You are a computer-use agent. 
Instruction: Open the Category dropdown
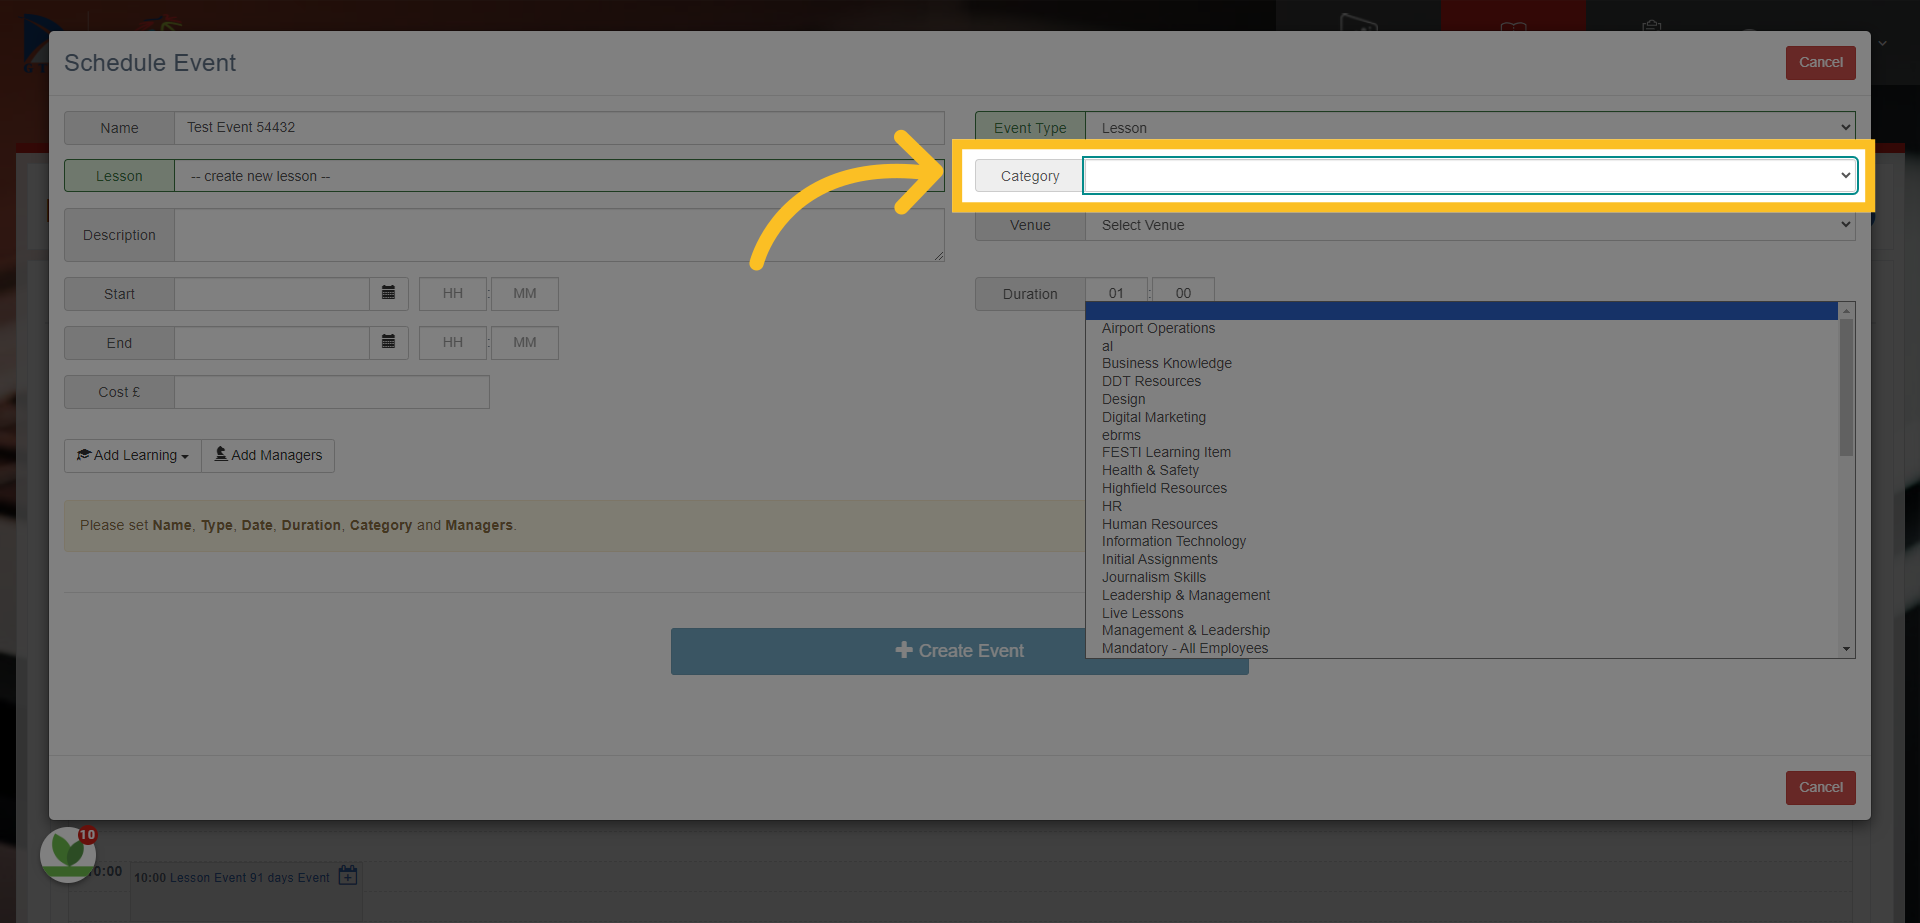[x=1470, y=176]
